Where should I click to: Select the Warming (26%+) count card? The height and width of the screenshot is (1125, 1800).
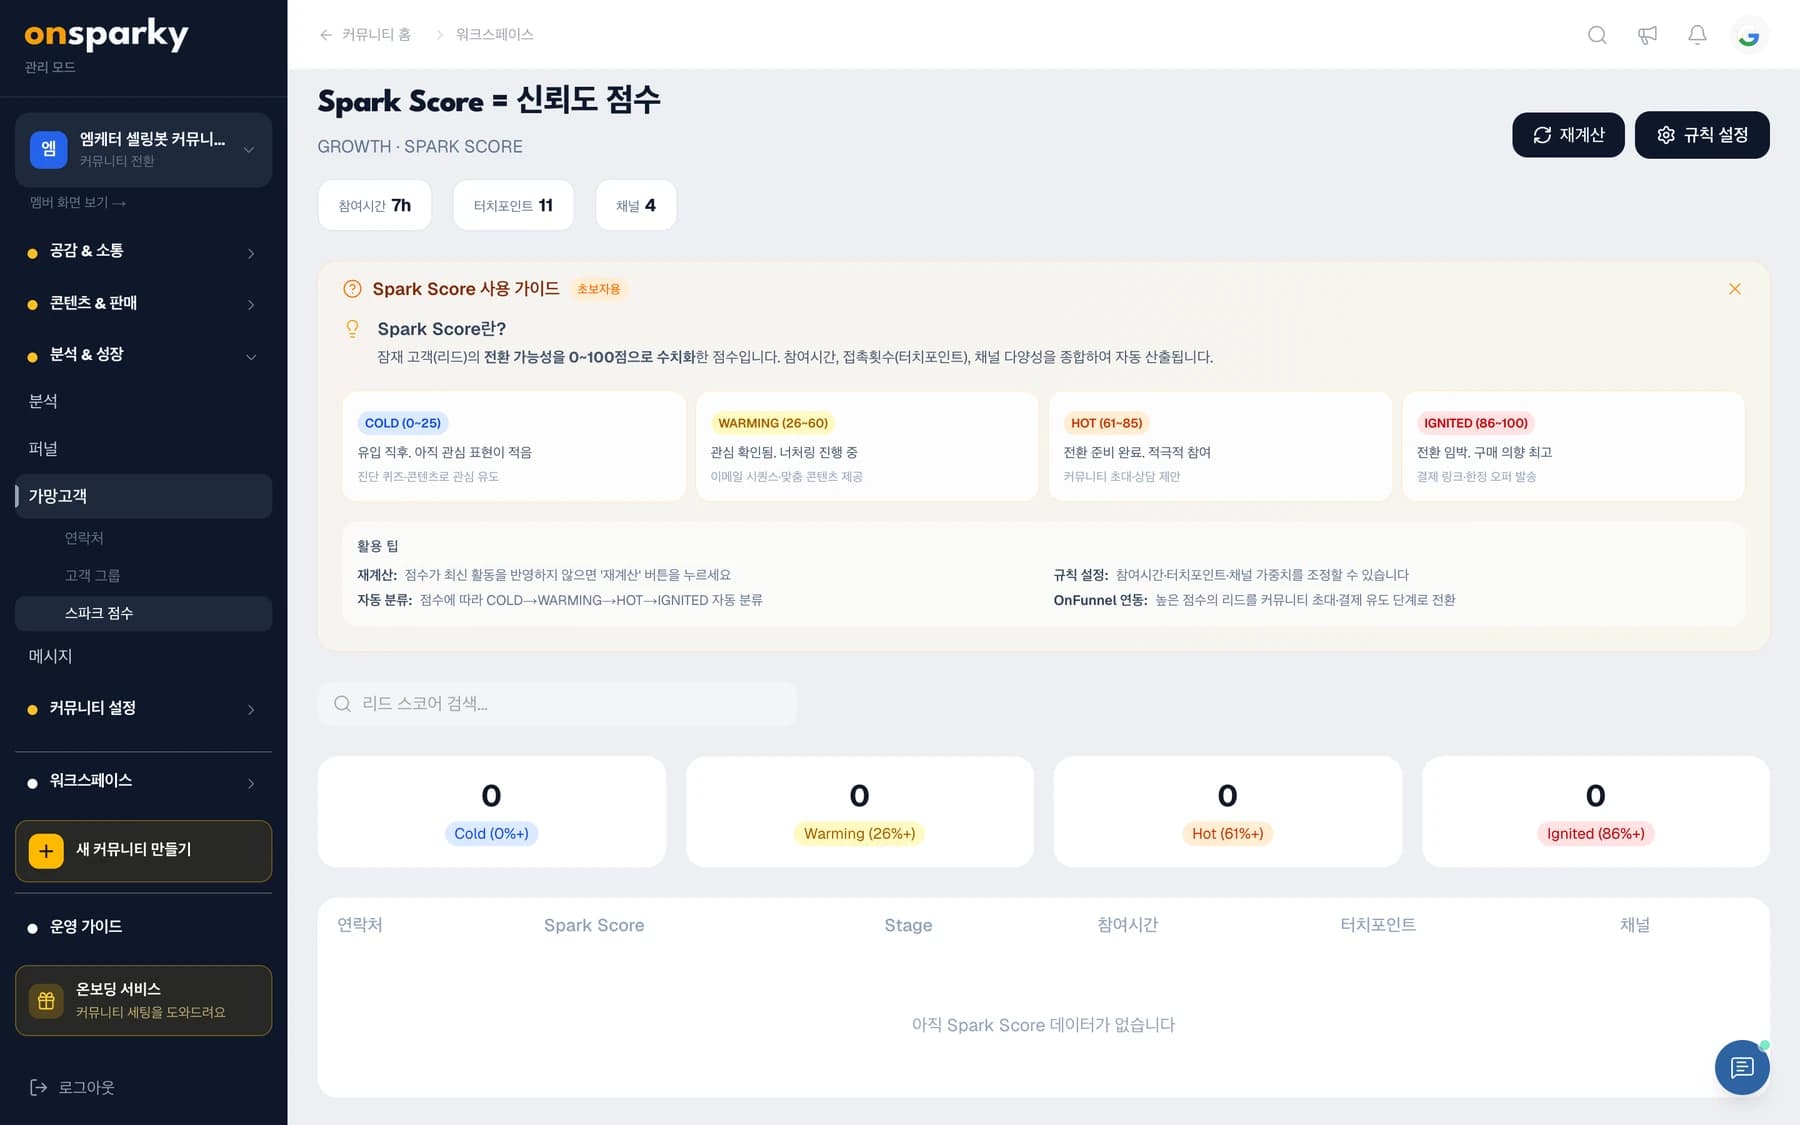(859, 812)
